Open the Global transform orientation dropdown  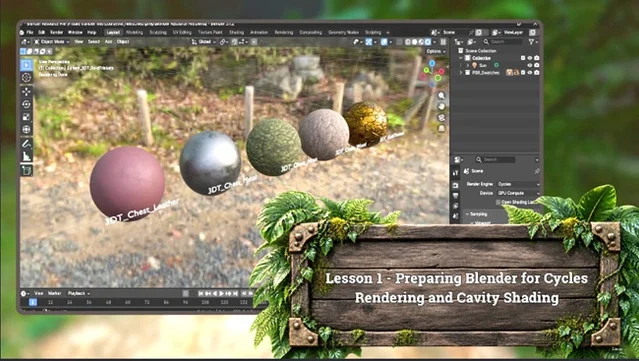click(x=204, y=42)
